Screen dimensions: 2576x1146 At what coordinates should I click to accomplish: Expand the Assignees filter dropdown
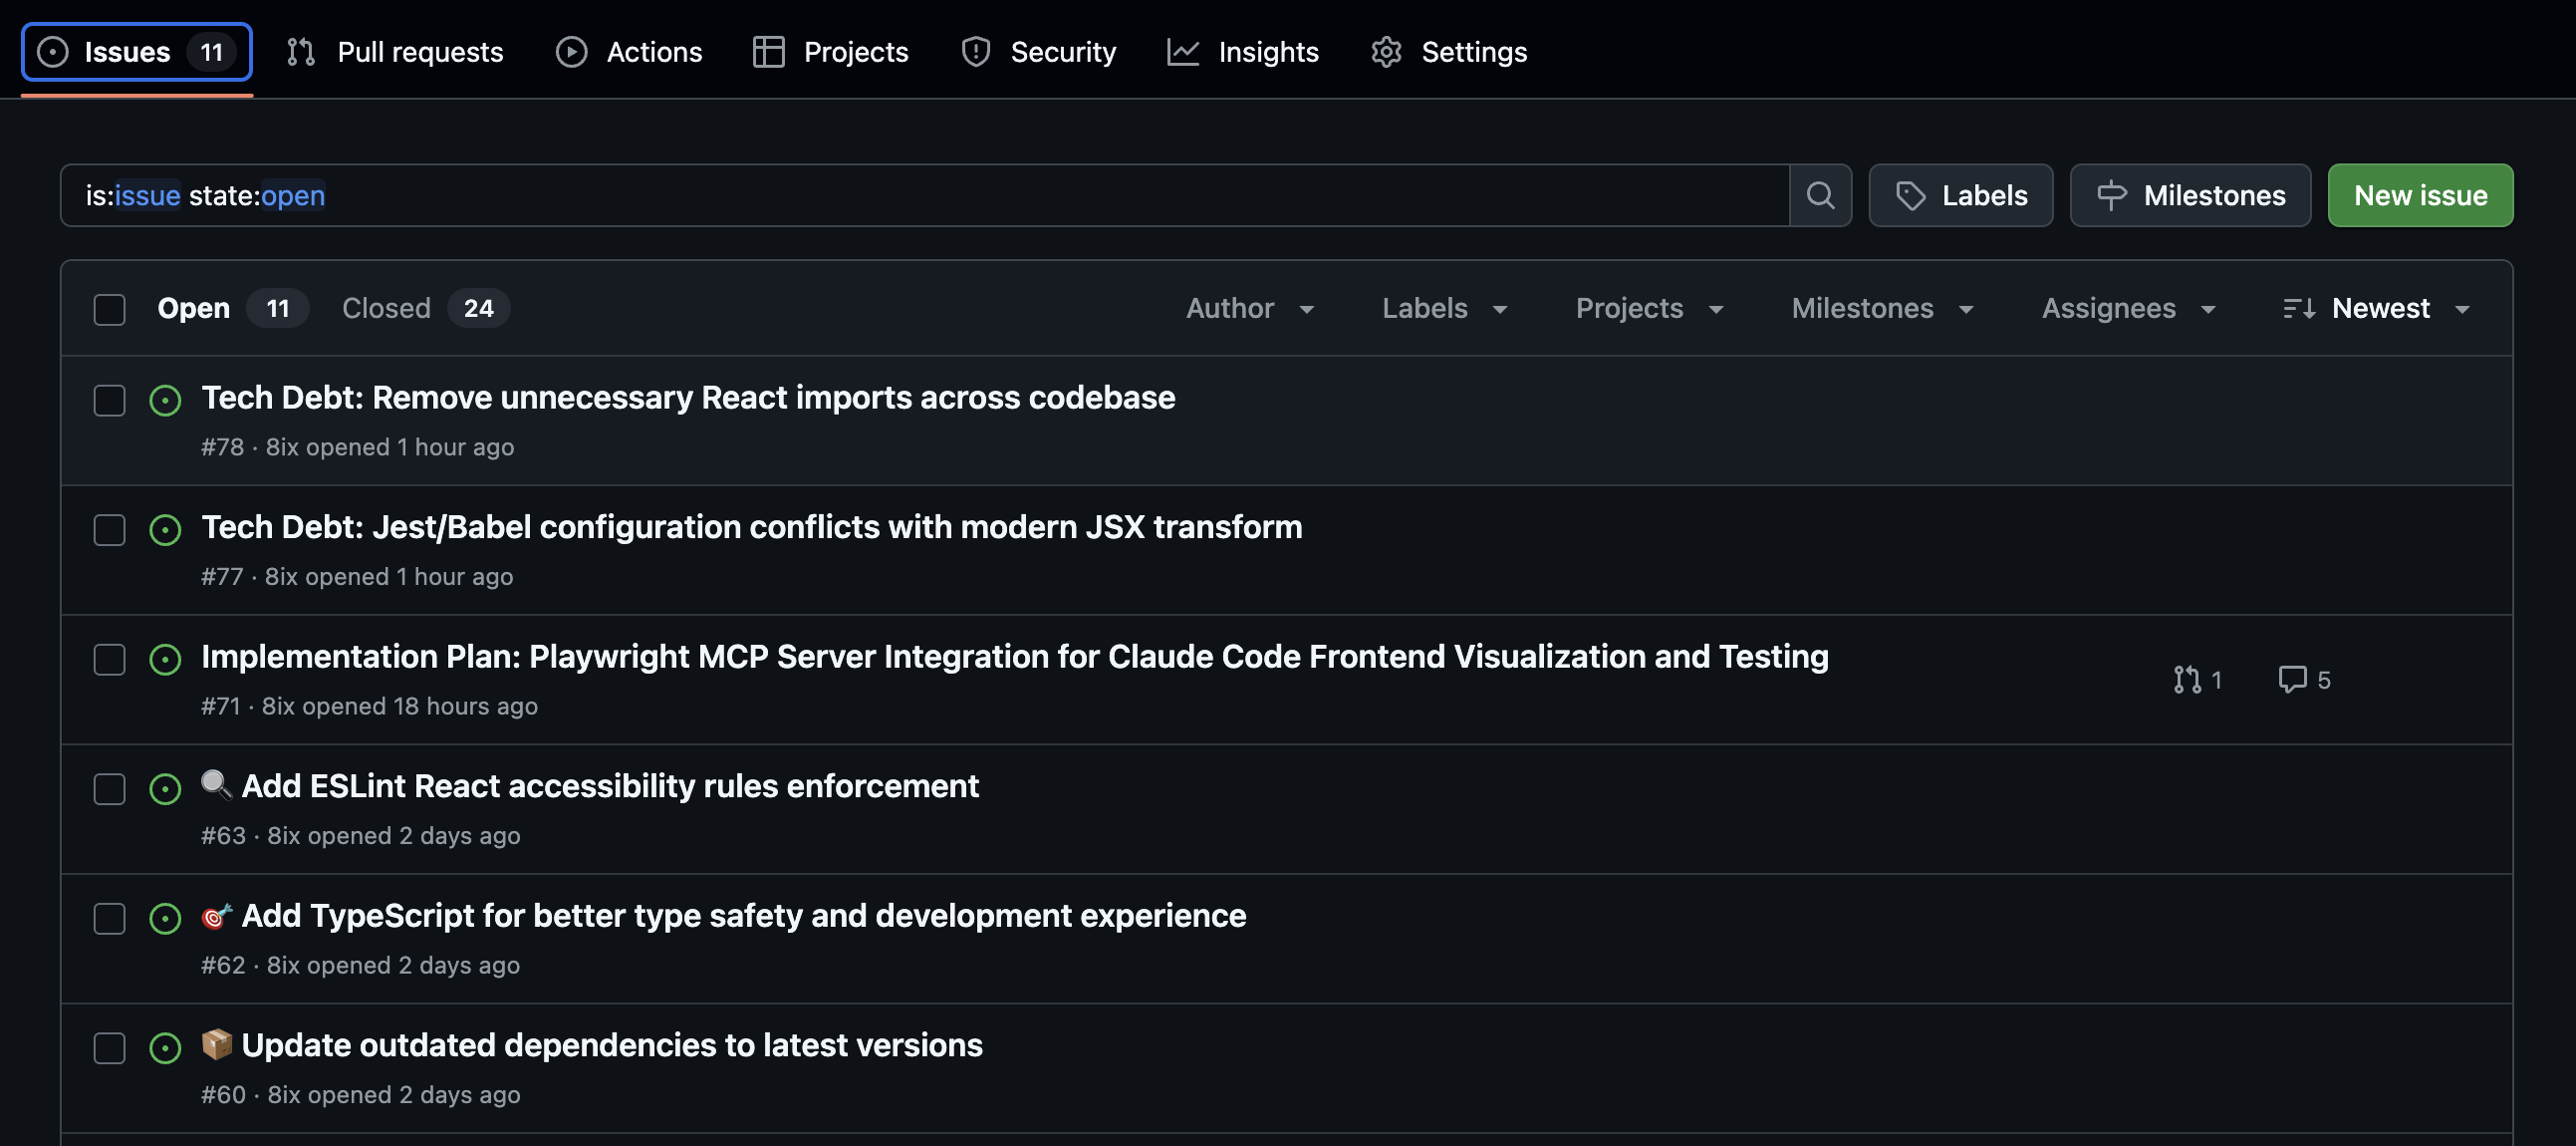tap(2128, 308)
